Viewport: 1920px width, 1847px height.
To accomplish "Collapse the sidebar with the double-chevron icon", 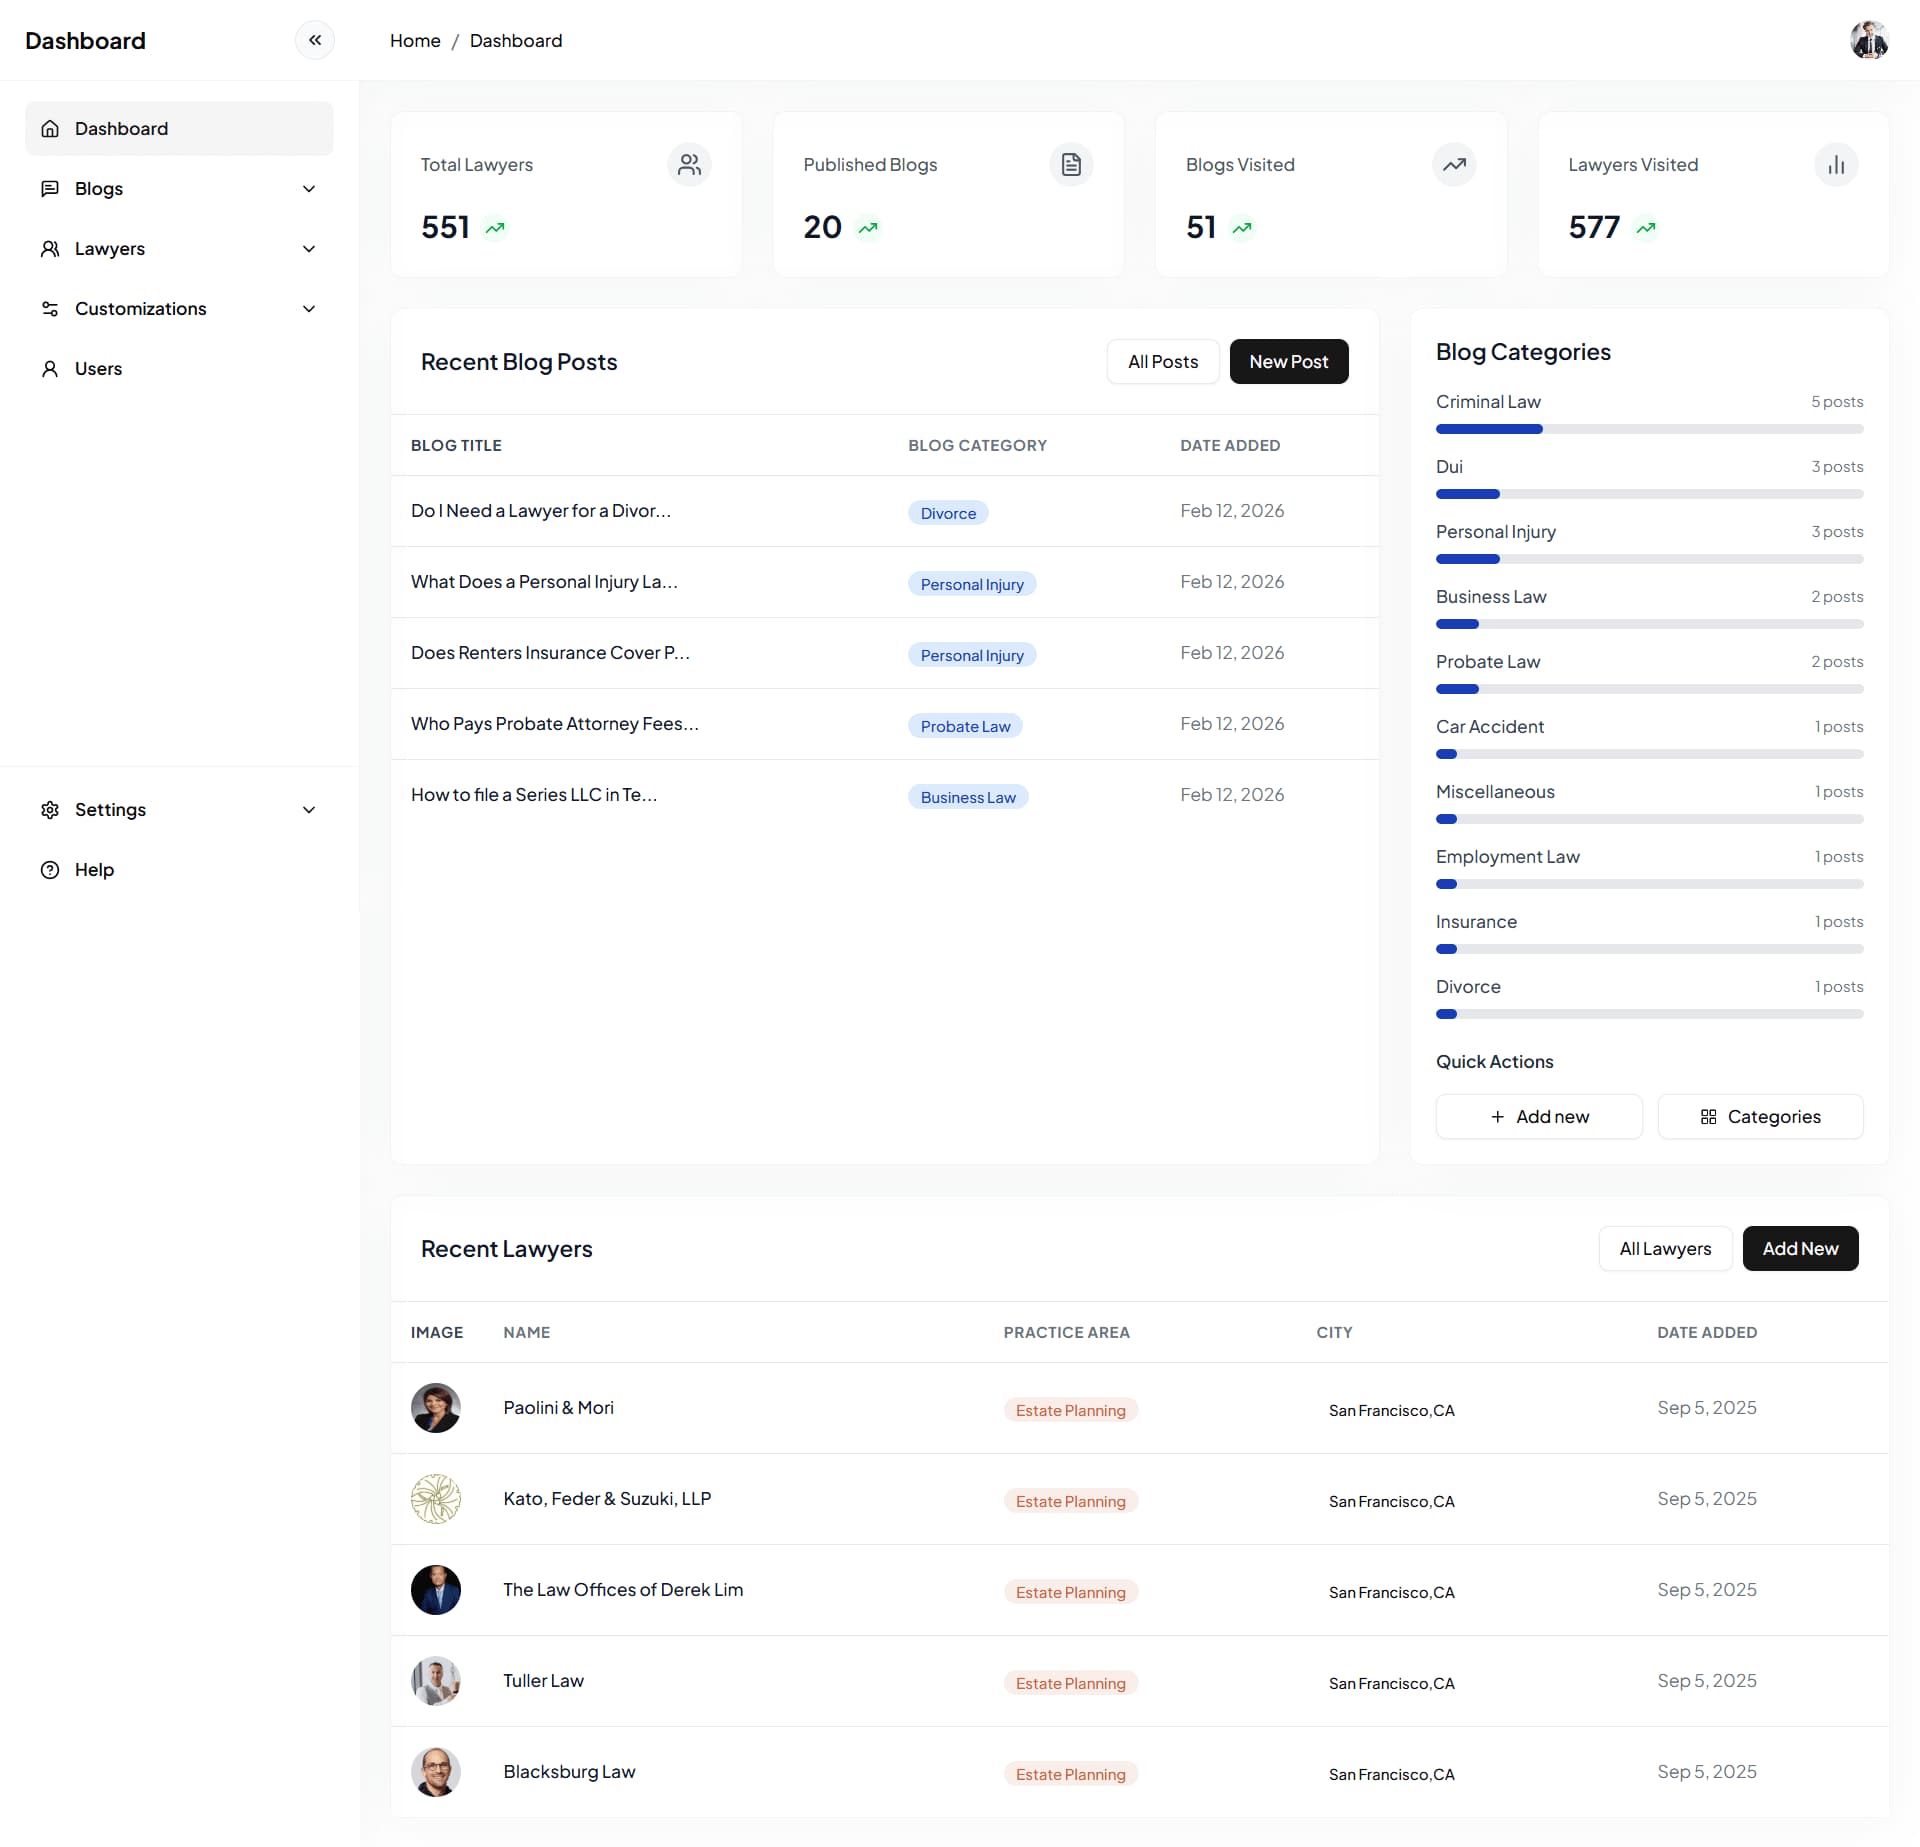I will tap(315, 40).
